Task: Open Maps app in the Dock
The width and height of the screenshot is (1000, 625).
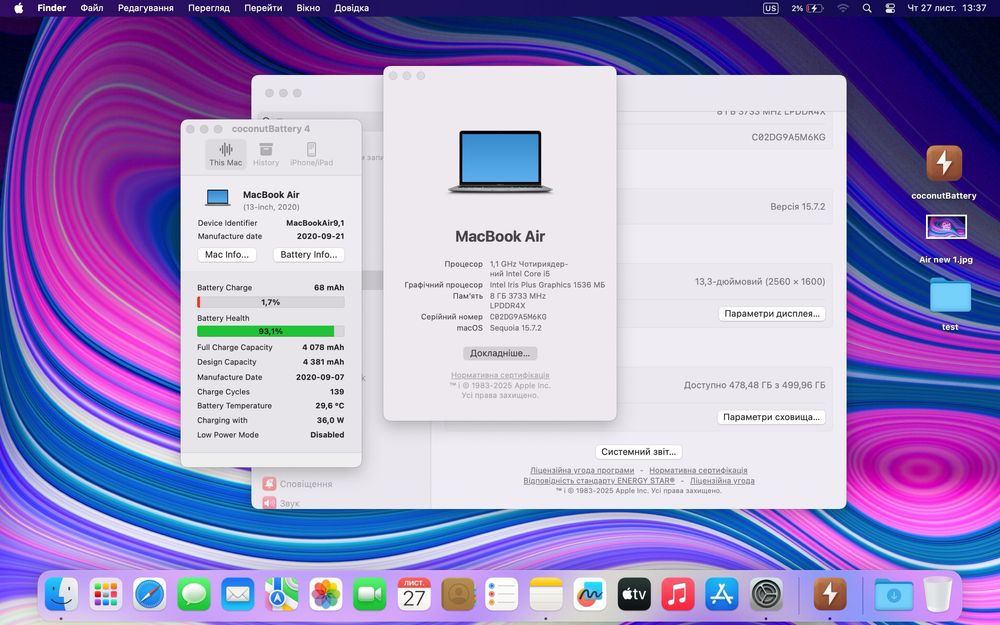Action: 281,594
